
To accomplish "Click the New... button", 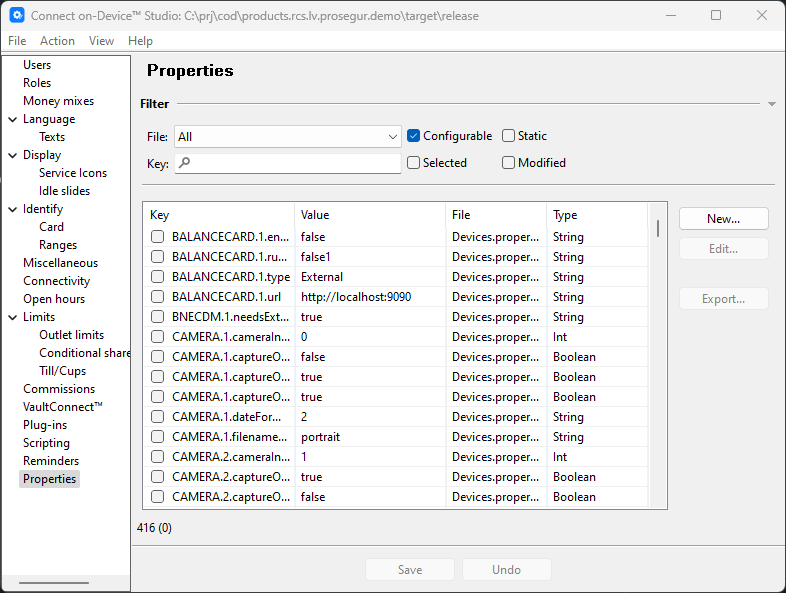I will tap(723, 219).
